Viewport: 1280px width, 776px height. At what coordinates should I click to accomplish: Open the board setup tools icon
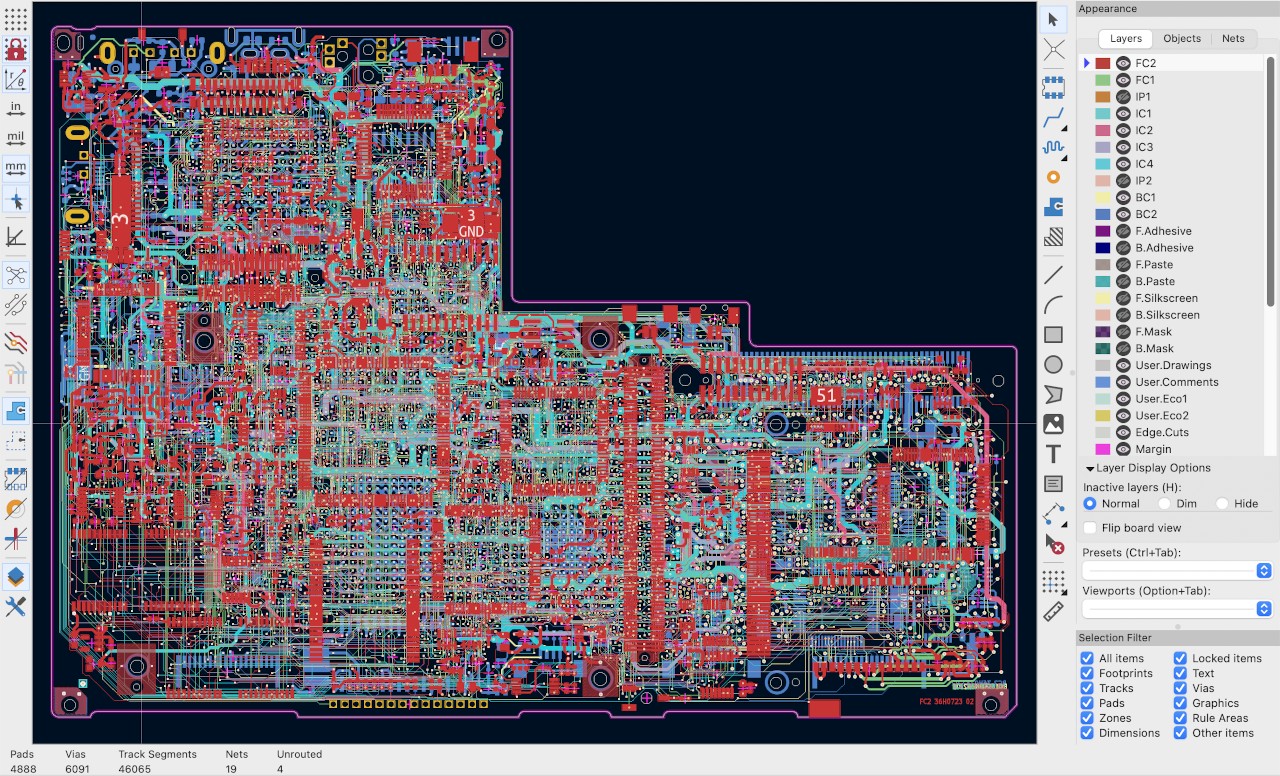click(15, 606)
